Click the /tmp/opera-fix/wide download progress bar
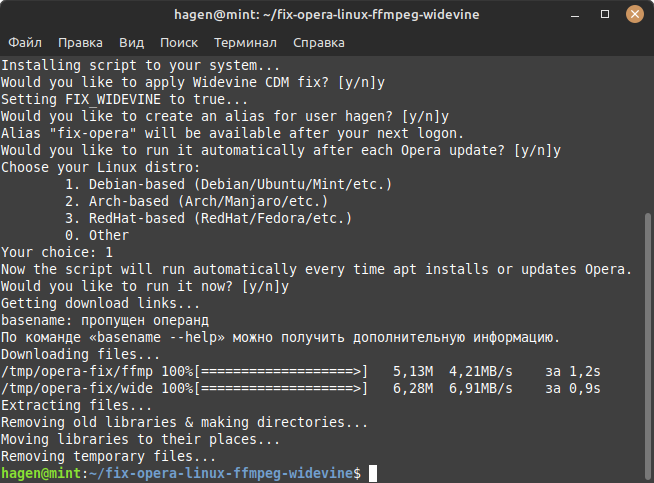Screen dimensions: 654x483 281,389
